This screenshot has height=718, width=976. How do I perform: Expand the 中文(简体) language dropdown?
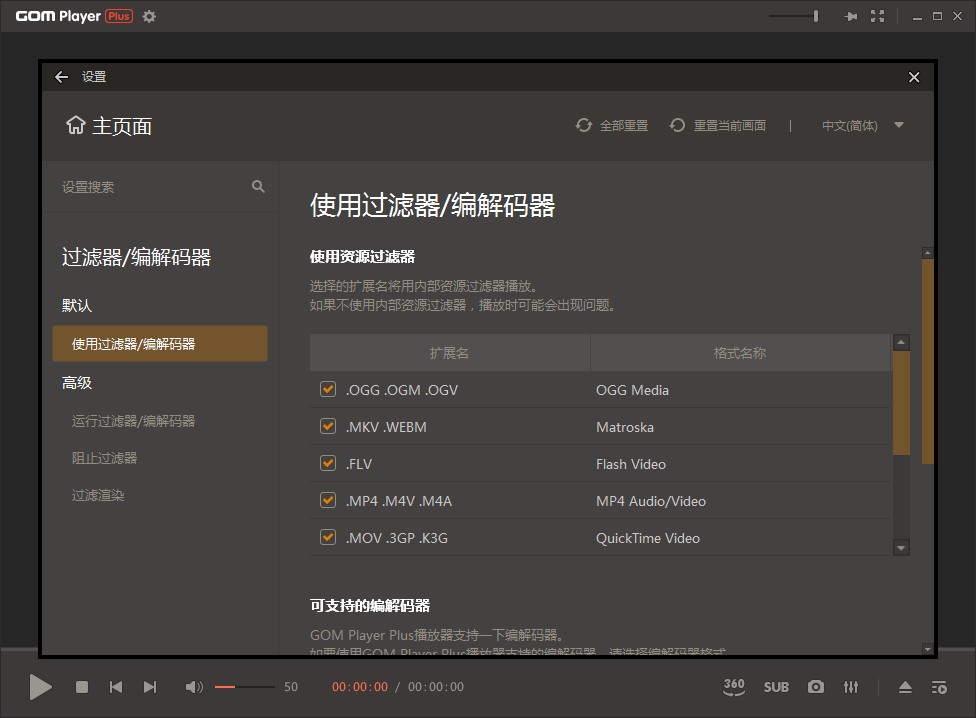tap(862, 126)
